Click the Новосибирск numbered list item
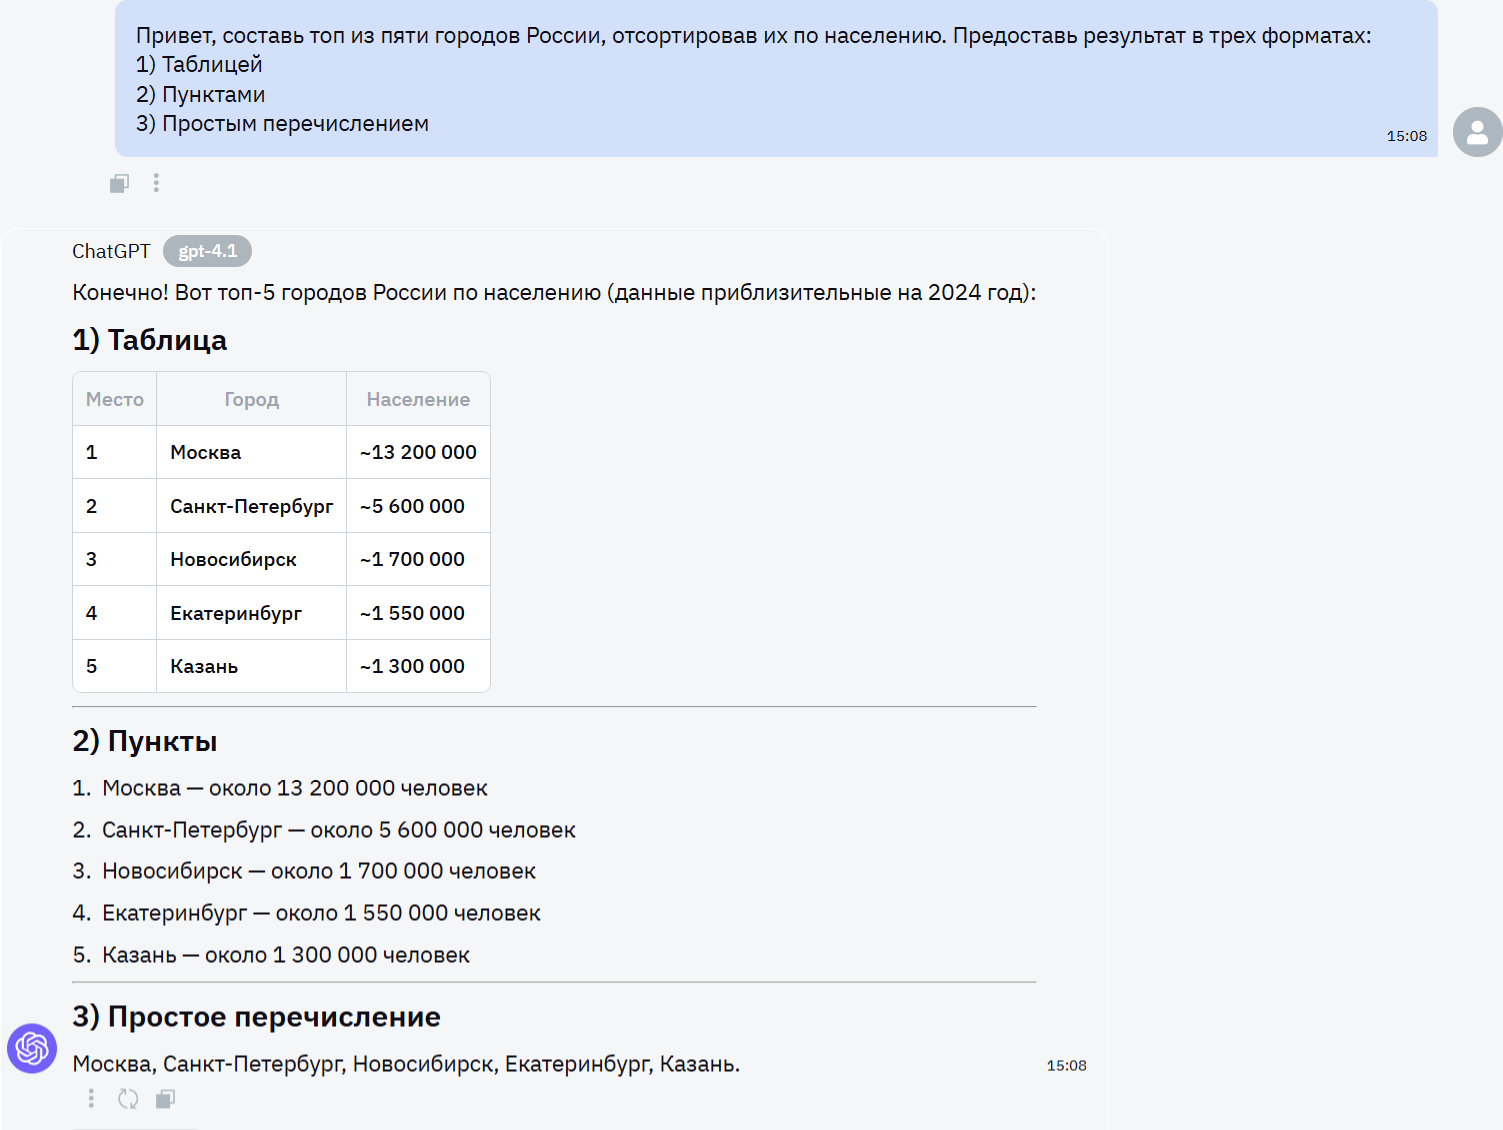This screenshot has height=1130, width=1503. pyautogui.click(x=318, y=871)
